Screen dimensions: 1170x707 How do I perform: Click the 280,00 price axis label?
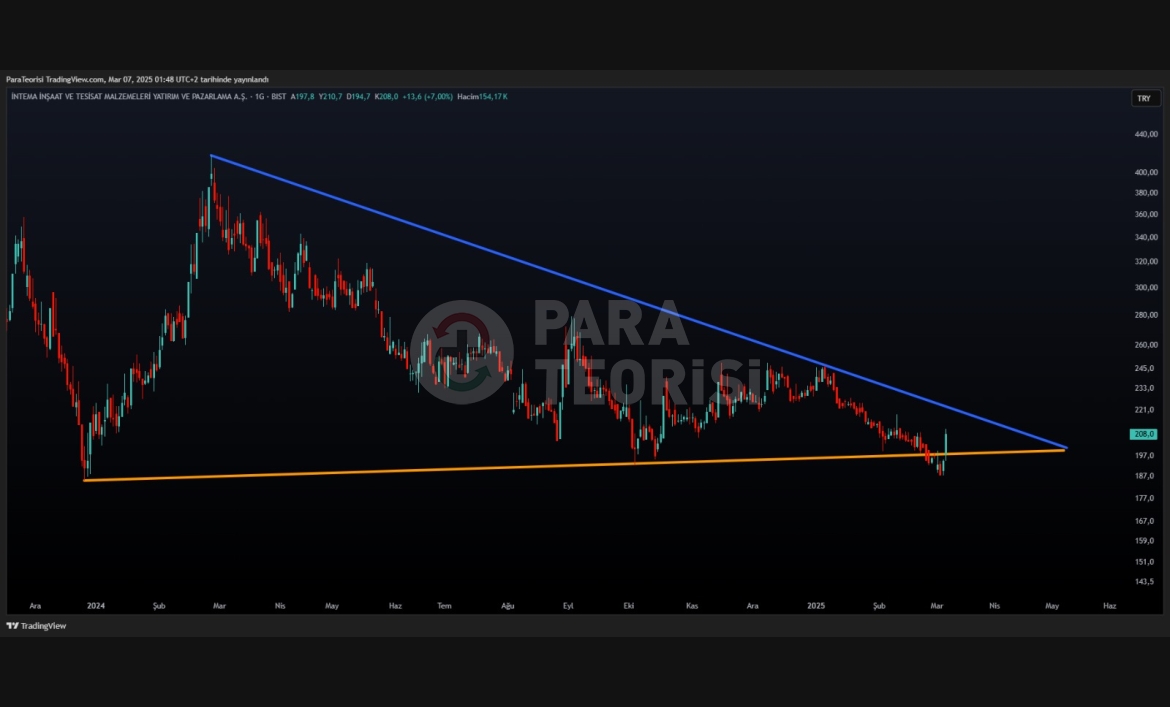(1146, 315)
